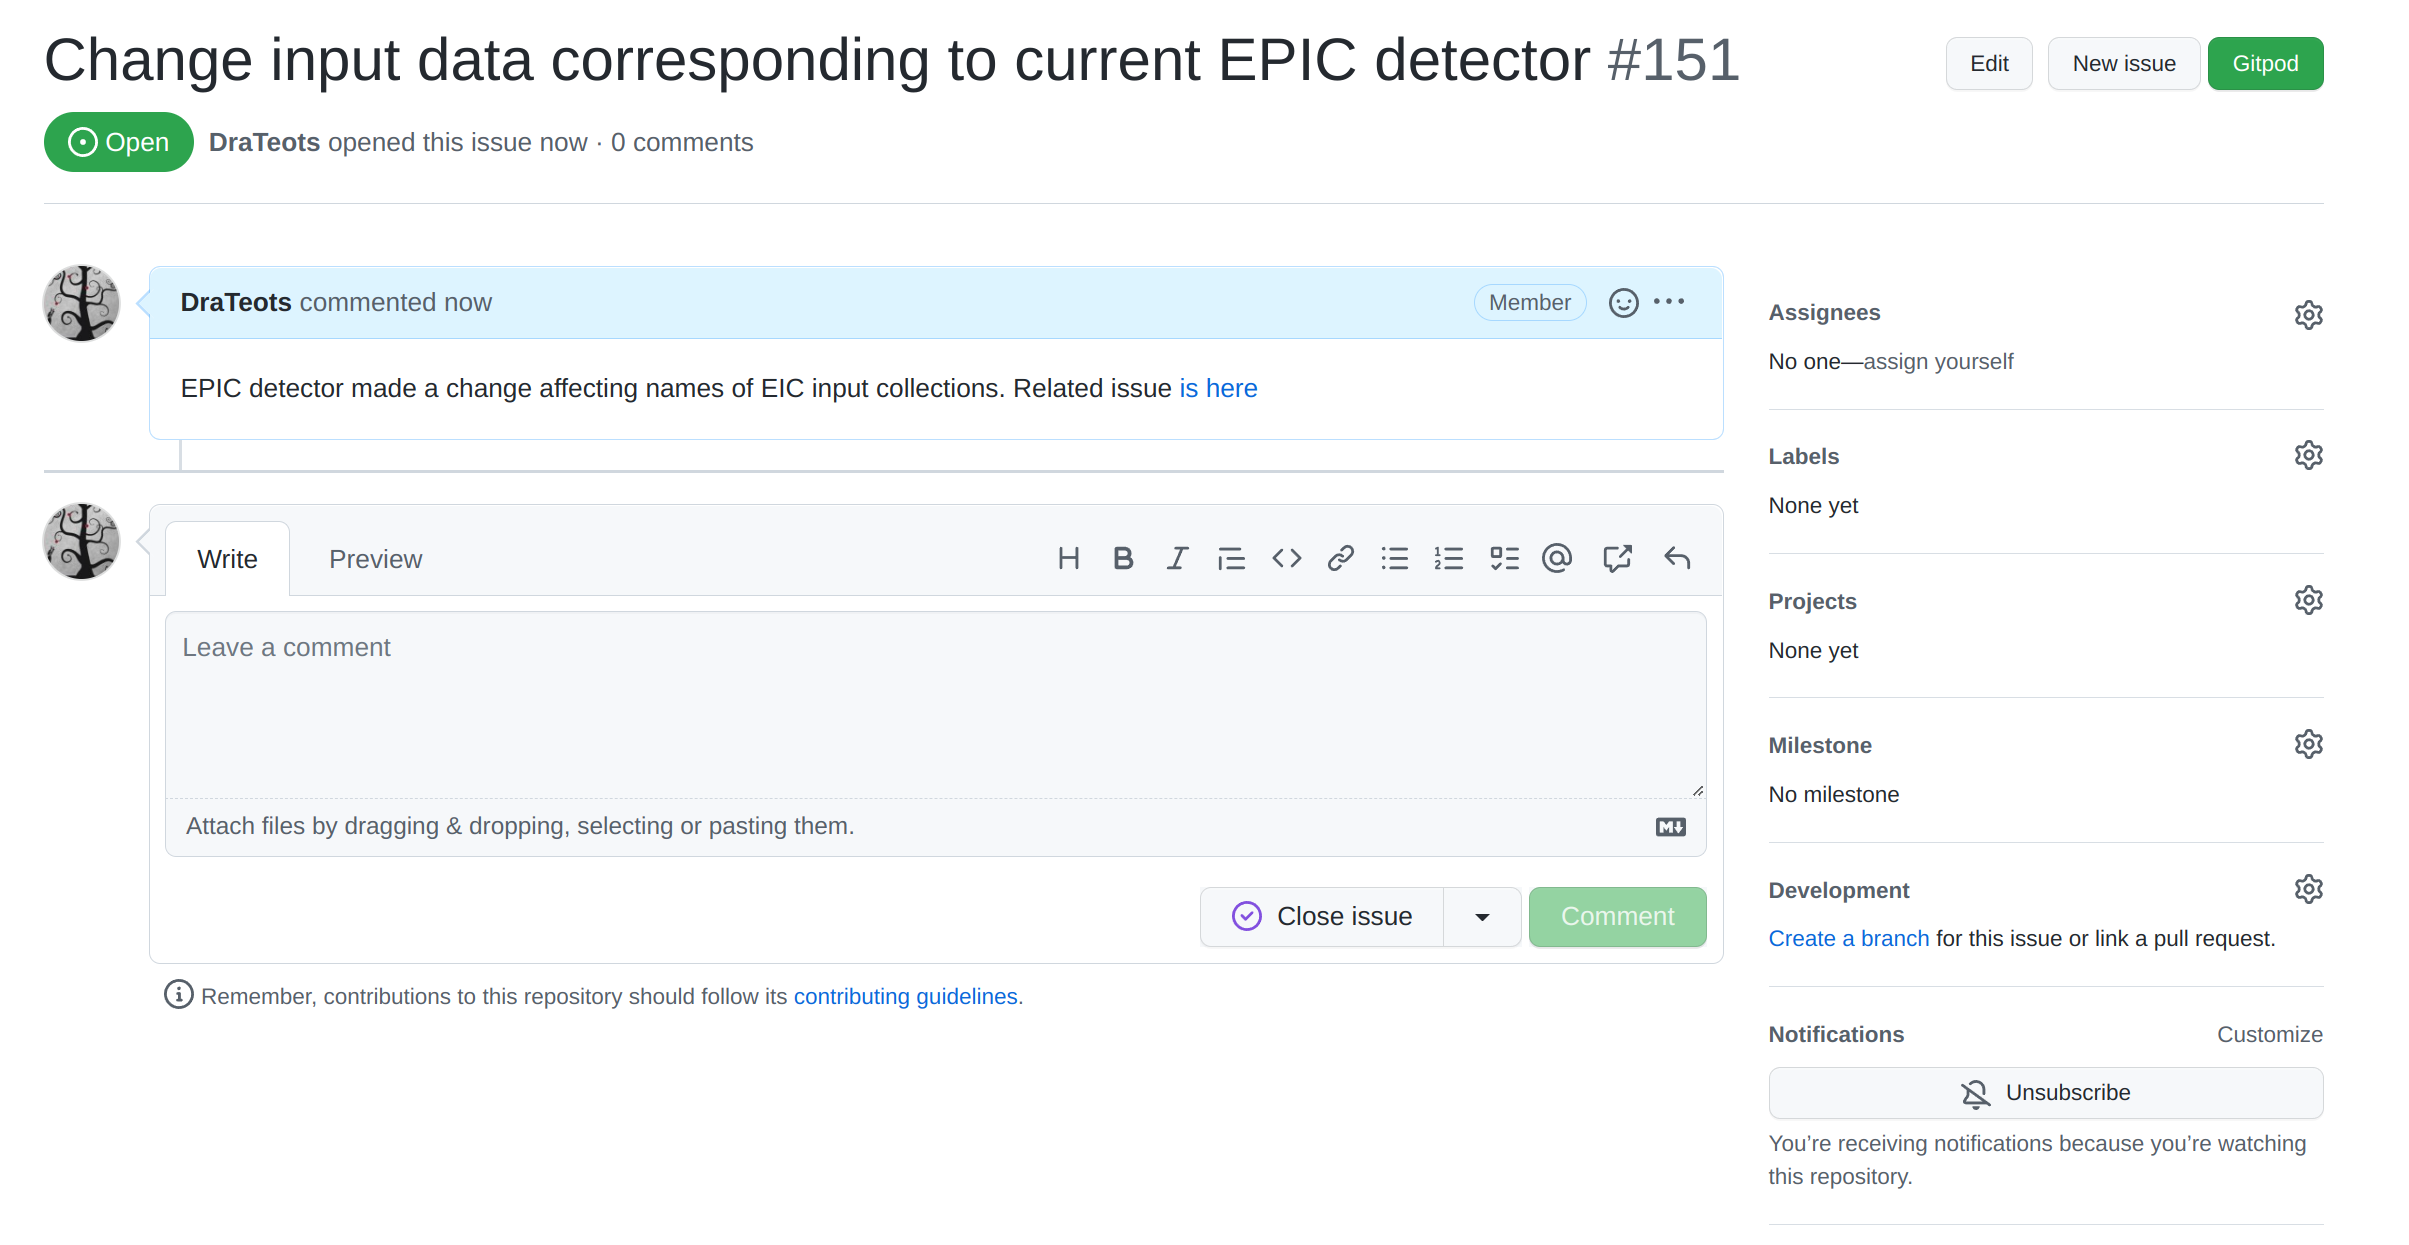Click the info icon beside contribution reminder
The image size is (2409, 1245).
point(178,995)
